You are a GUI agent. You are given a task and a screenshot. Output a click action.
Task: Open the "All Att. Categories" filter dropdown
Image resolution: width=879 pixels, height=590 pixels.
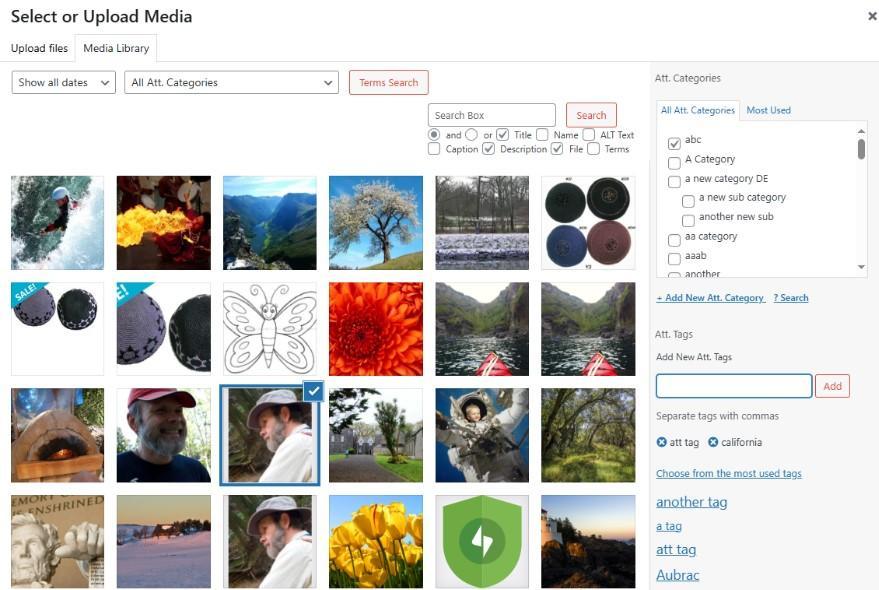pyautogui.click(x=231, y=82)
